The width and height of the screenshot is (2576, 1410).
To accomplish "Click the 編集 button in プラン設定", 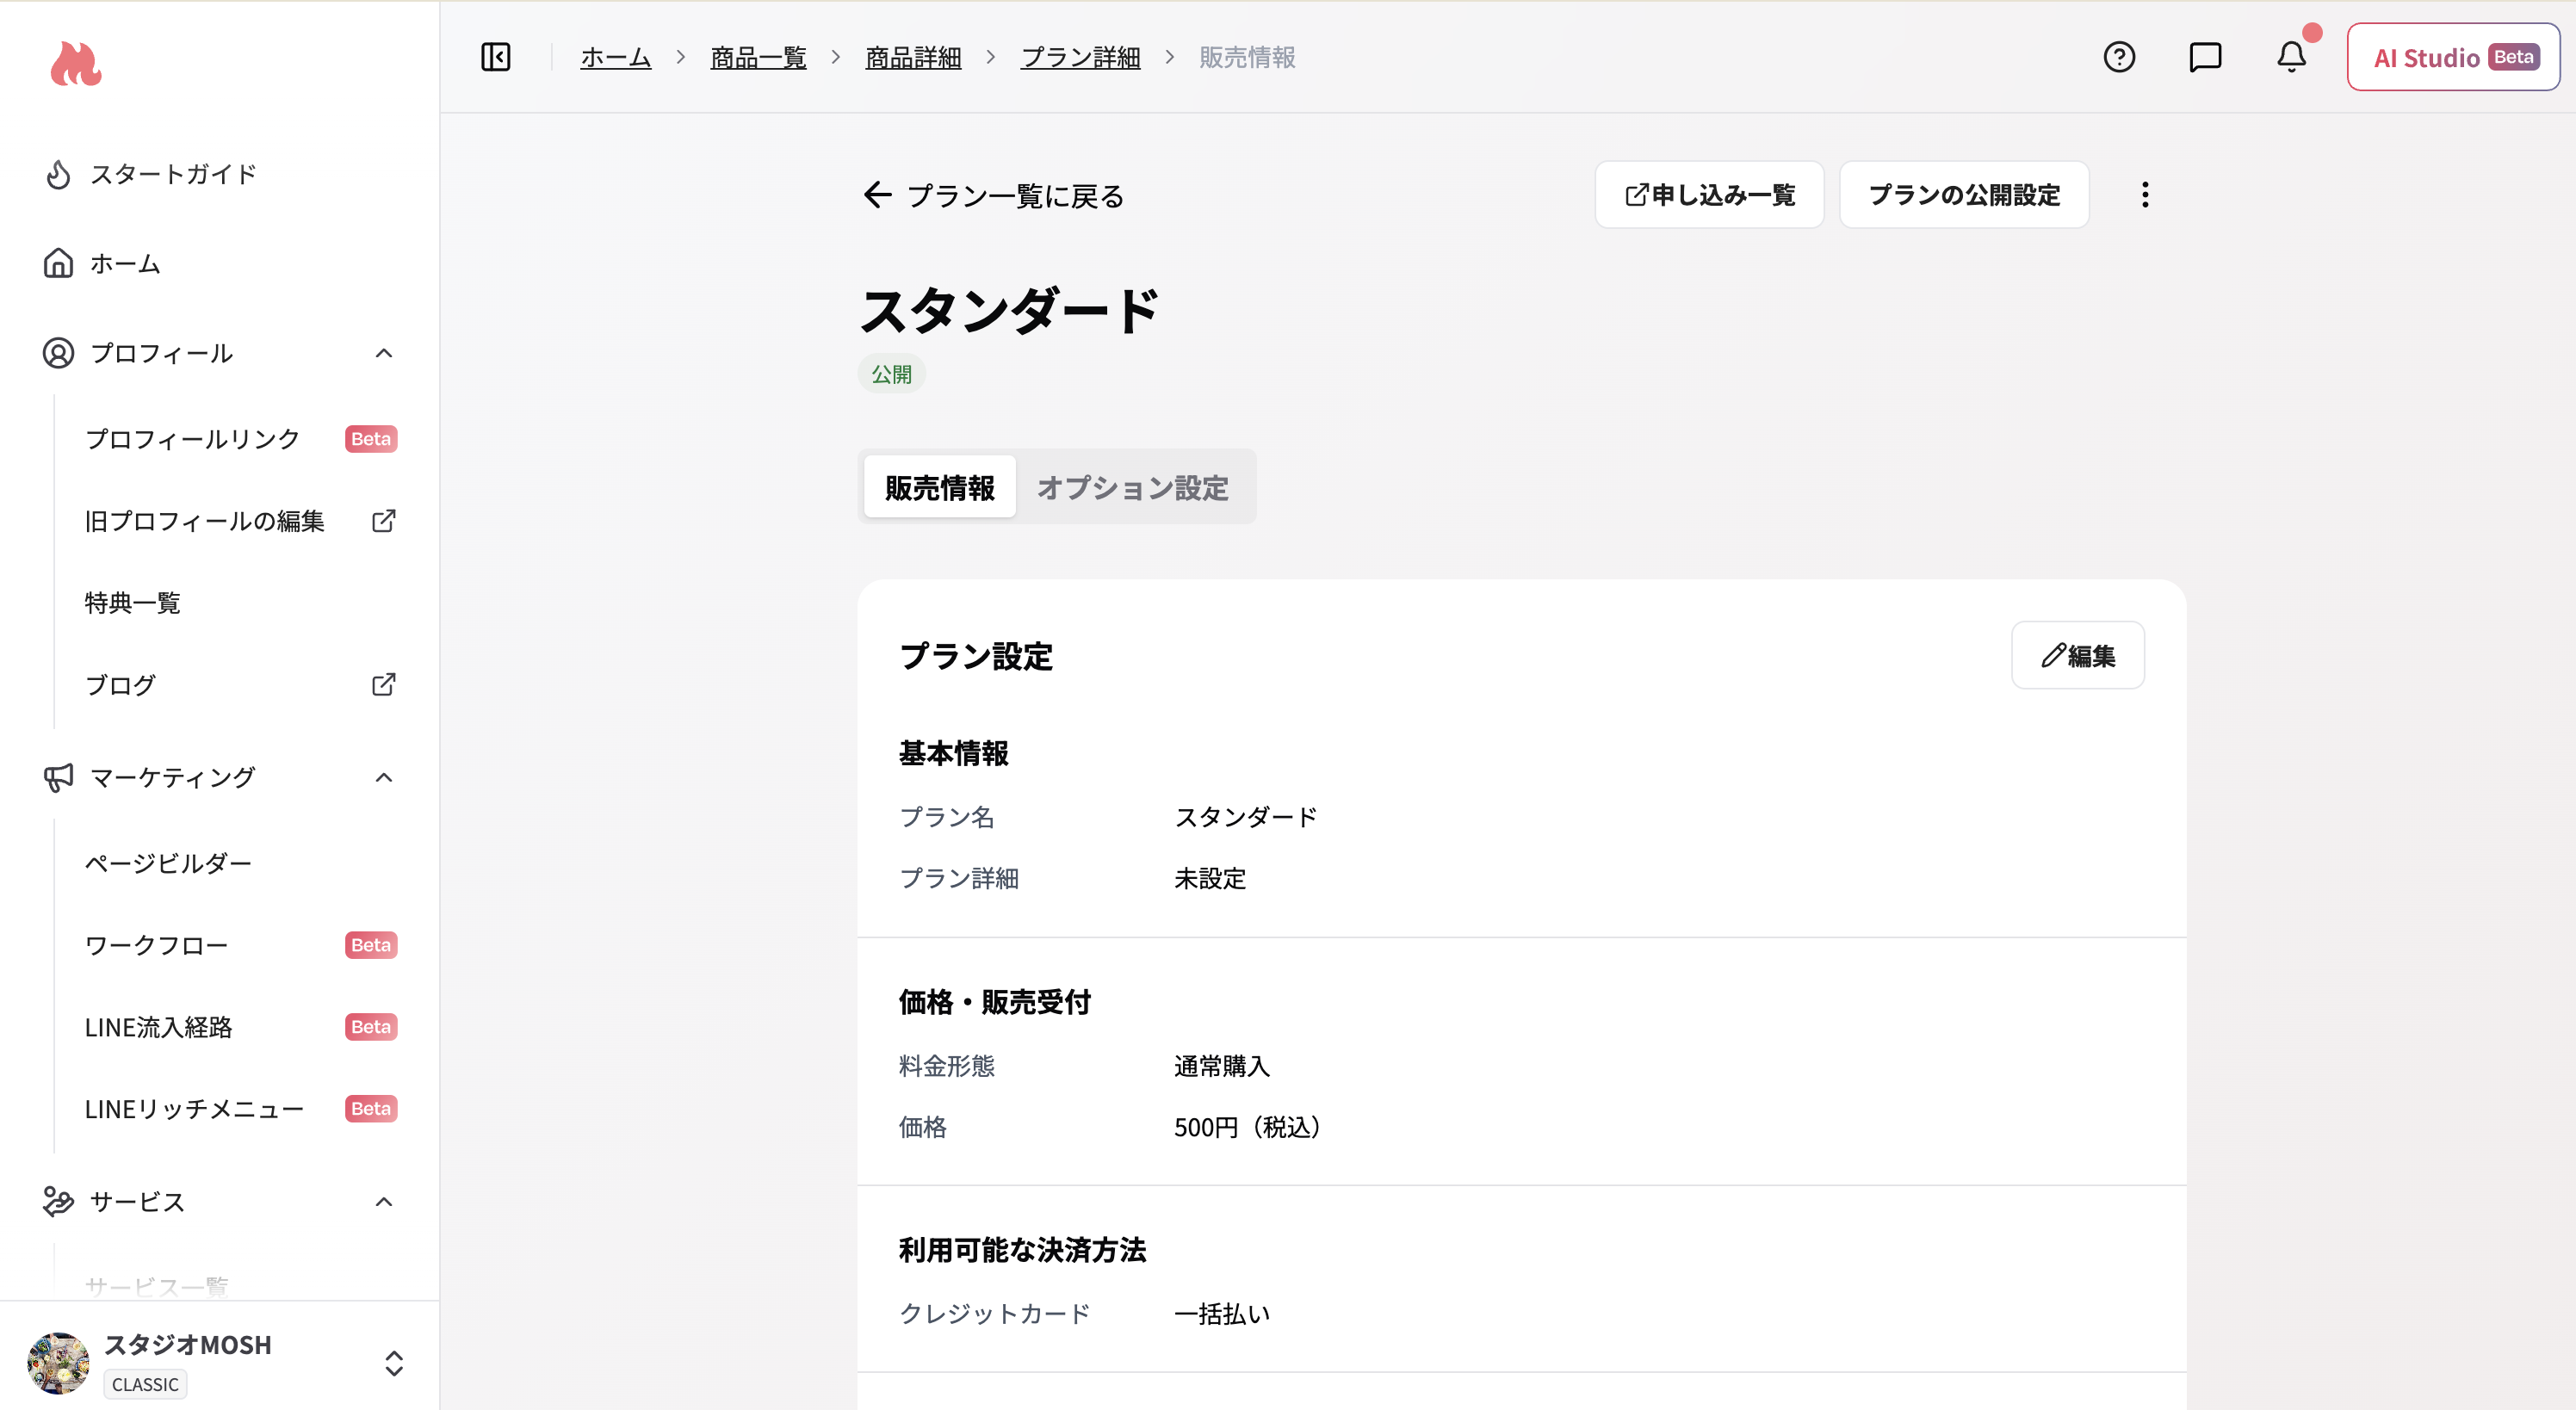I will tap(2078, 656).
